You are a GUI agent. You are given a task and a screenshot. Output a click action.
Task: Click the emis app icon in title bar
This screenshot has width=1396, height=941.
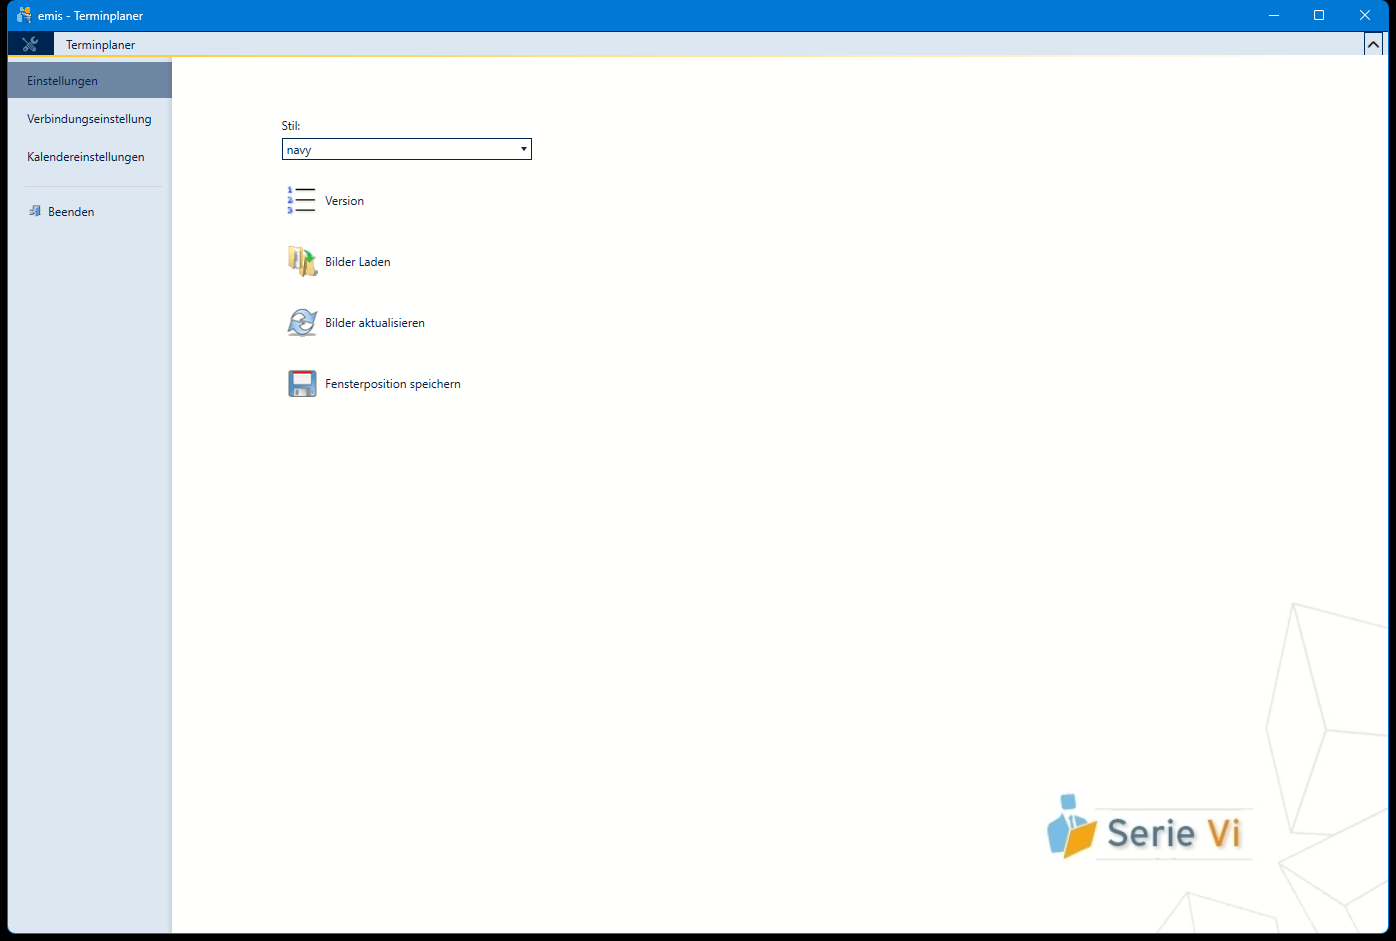[24, 15]
